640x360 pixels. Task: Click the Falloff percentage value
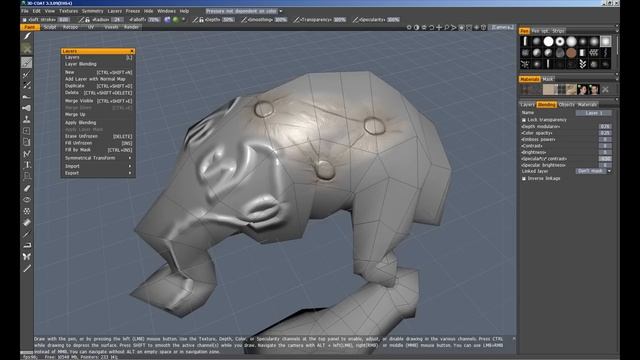click(154, 20)
